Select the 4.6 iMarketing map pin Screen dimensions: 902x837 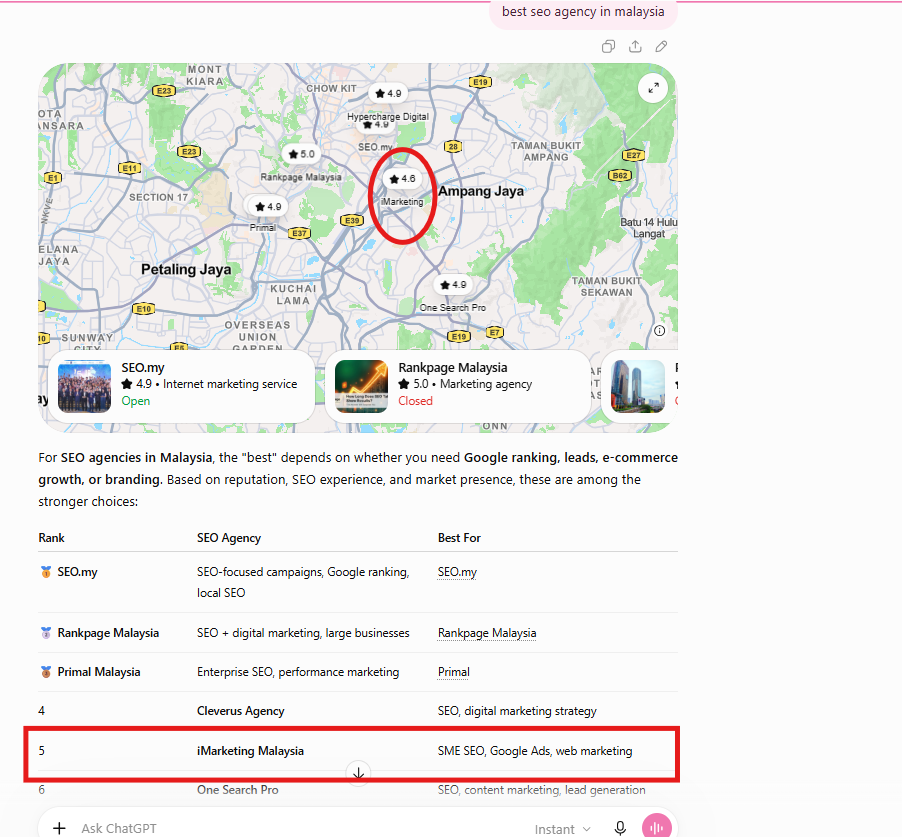click(402, 179)
